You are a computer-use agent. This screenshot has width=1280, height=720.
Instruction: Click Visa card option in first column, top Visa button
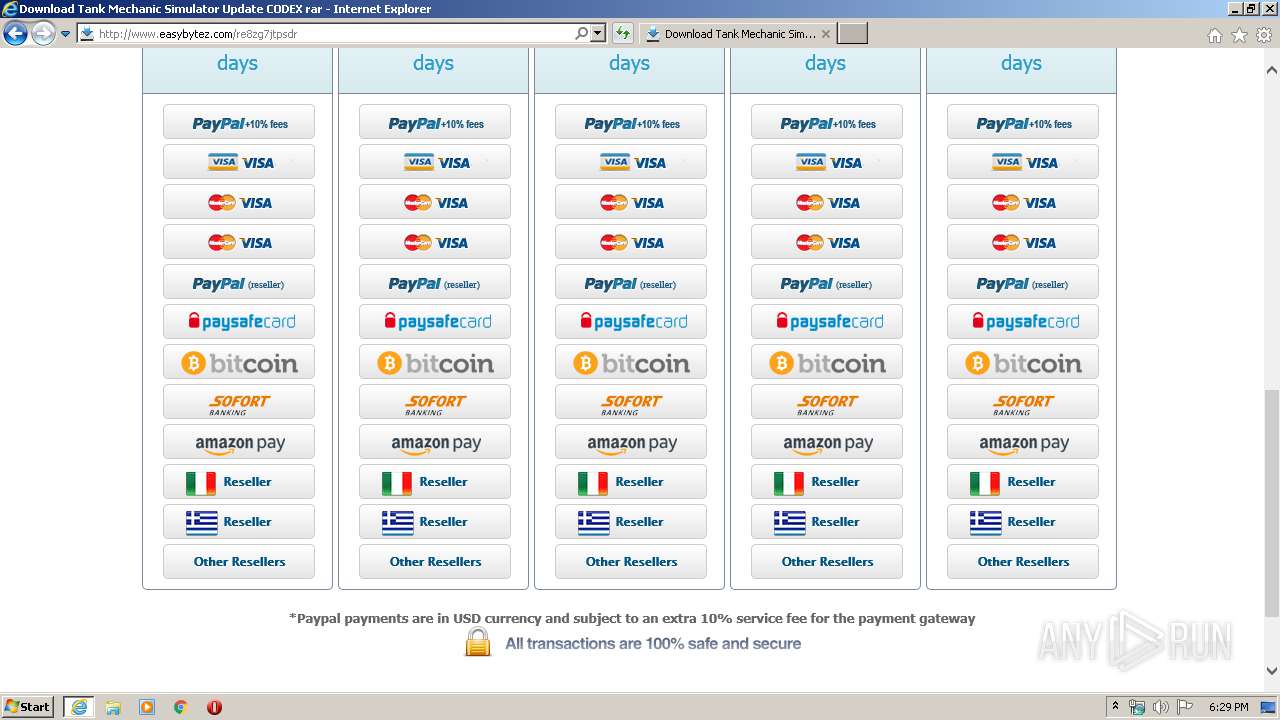tap(239, 162)
